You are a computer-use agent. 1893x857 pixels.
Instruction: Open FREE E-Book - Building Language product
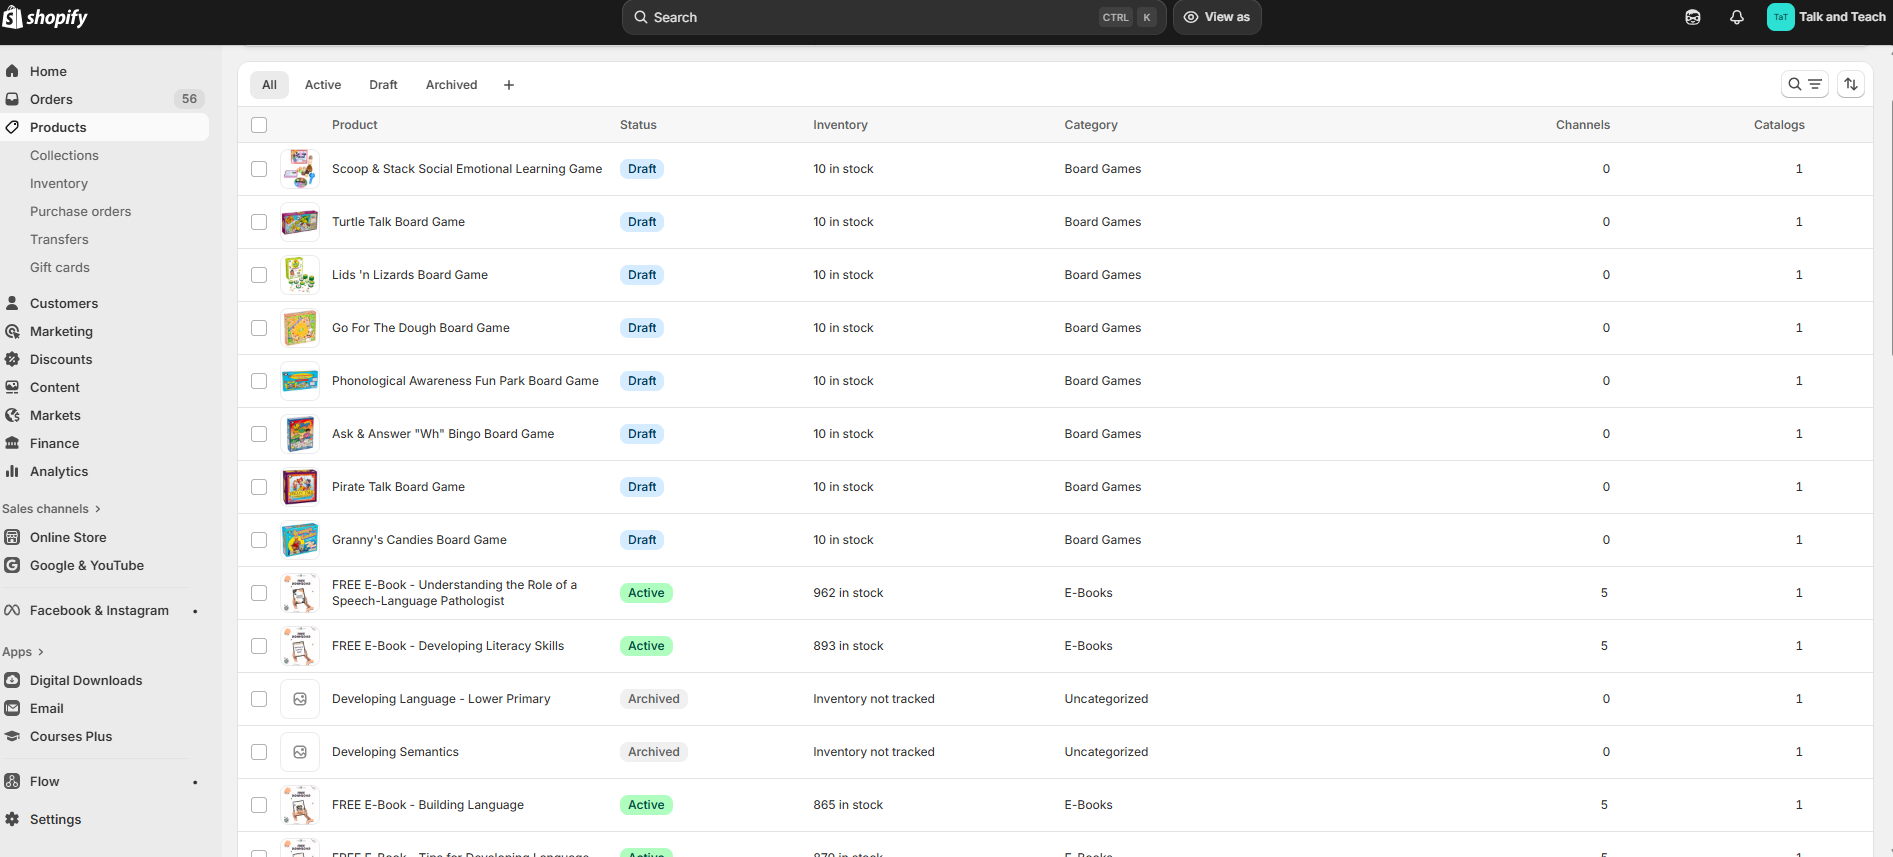428,805
